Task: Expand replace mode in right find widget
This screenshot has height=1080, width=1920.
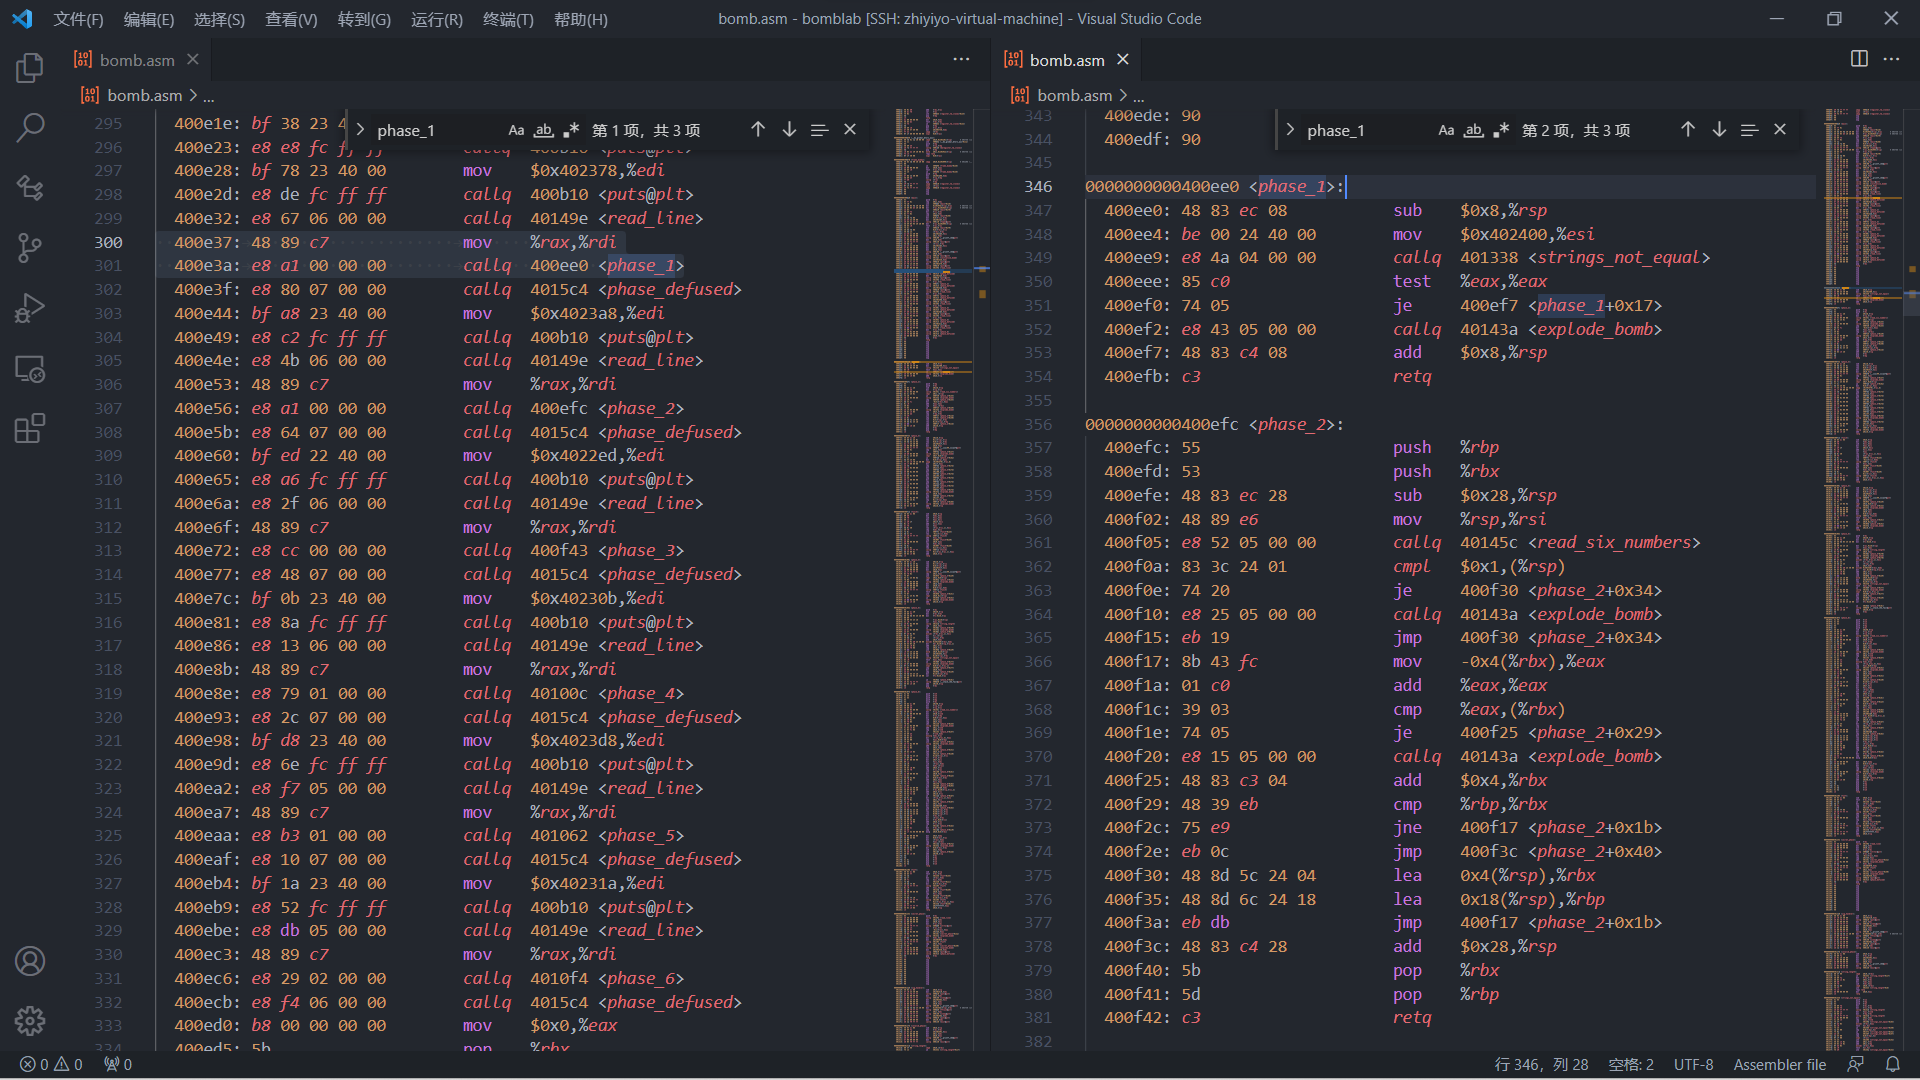Action: [1290, 130]
